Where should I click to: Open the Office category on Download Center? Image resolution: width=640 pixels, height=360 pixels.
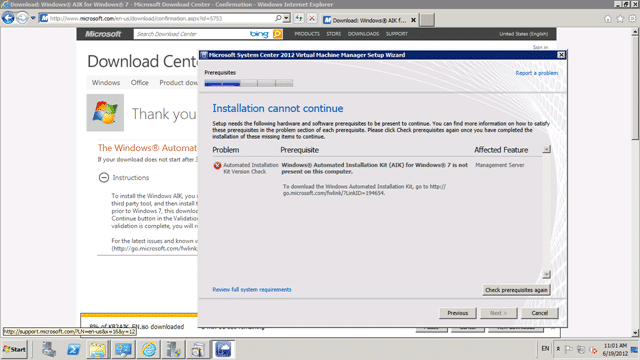click(x=140, y=82)
